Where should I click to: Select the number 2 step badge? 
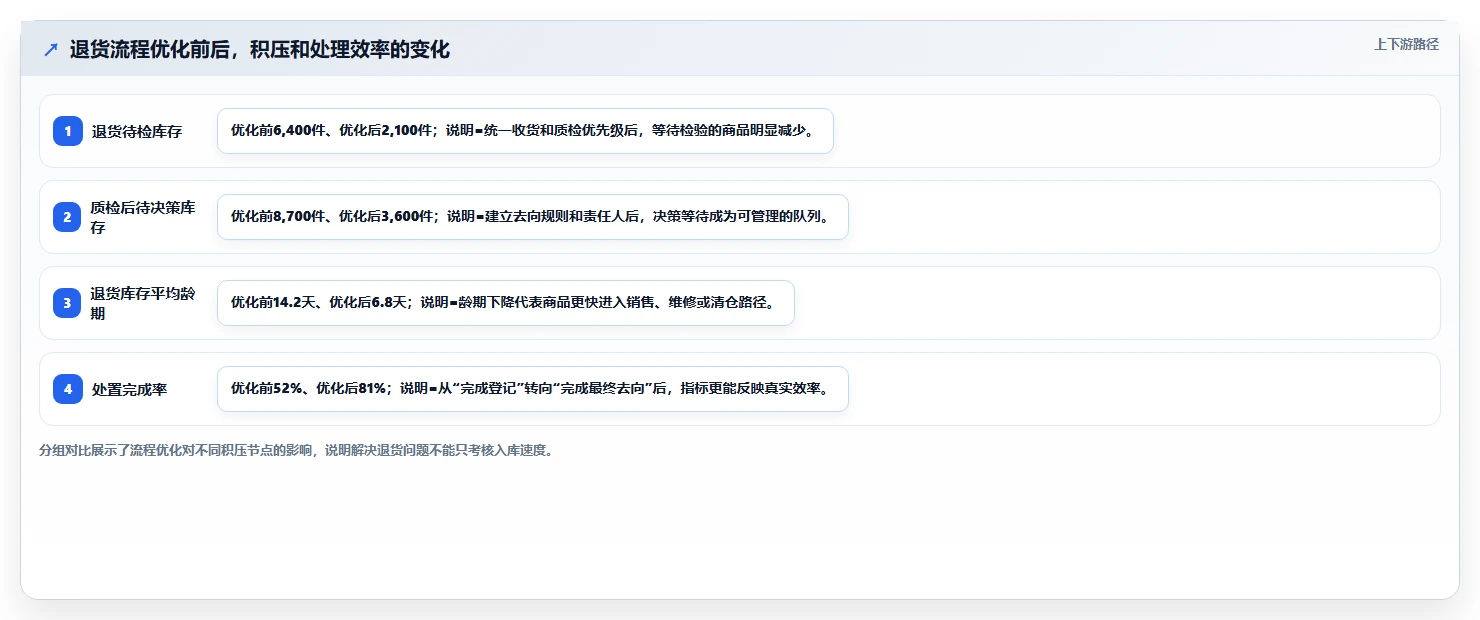tap(68, 217)
